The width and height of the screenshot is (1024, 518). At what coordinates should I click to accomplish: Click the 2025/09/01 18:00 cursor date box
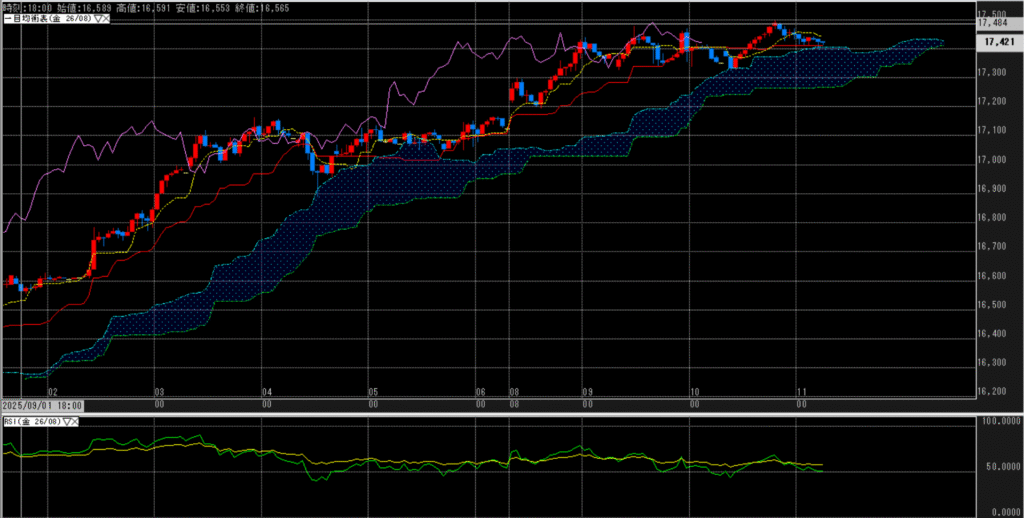(41, 407)
